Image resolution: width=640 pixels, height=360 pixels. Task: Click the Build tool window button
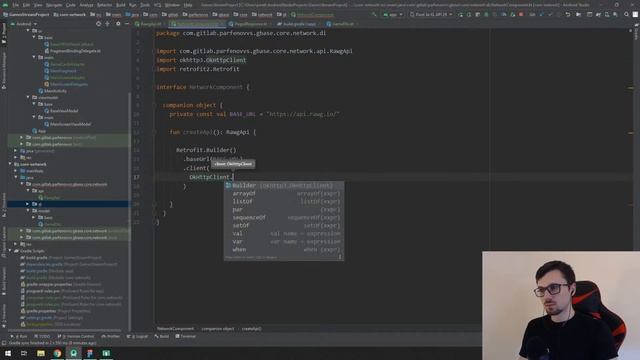click(x=162, y=336)
